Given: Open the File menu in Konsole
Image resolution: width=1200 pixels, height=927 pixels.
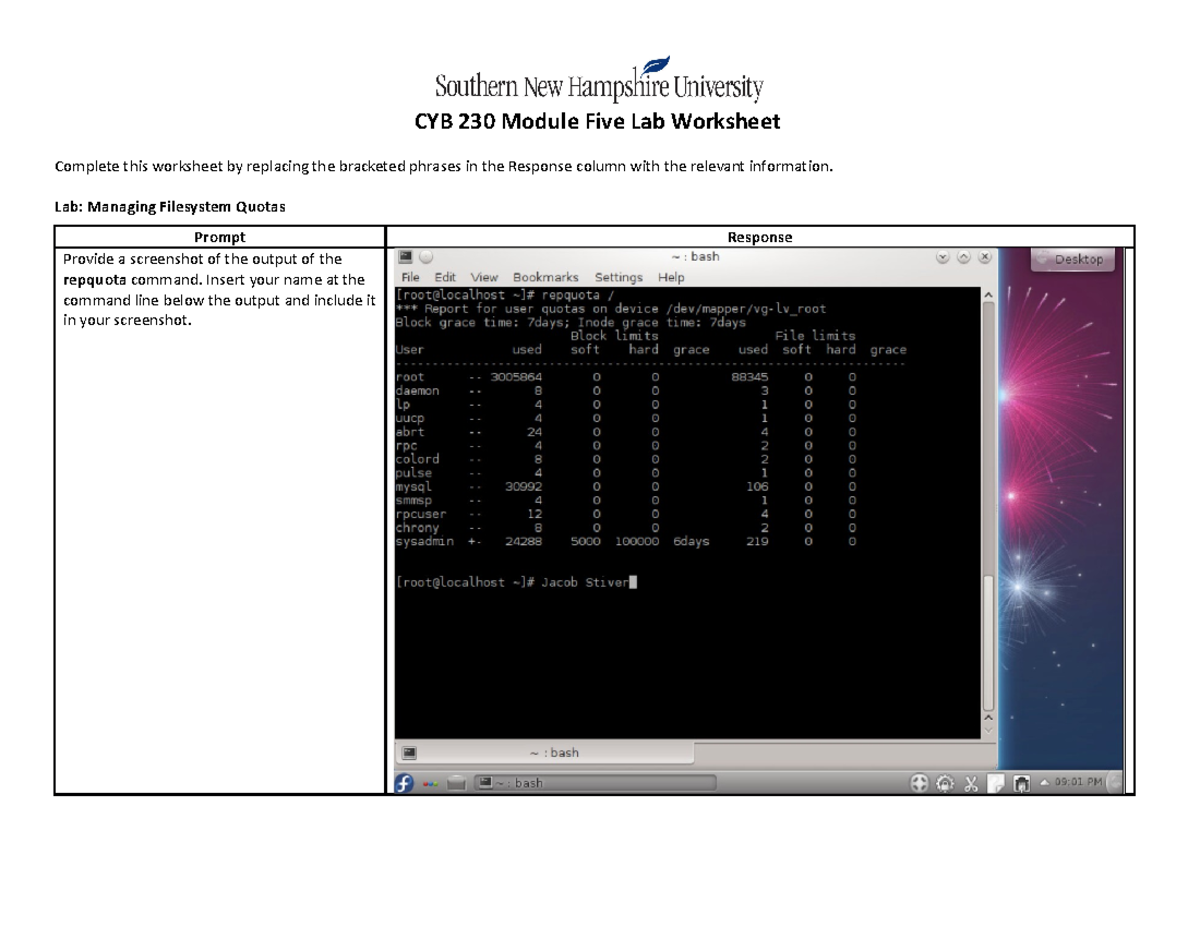Looking at the screenshot, I should [410, 277].
